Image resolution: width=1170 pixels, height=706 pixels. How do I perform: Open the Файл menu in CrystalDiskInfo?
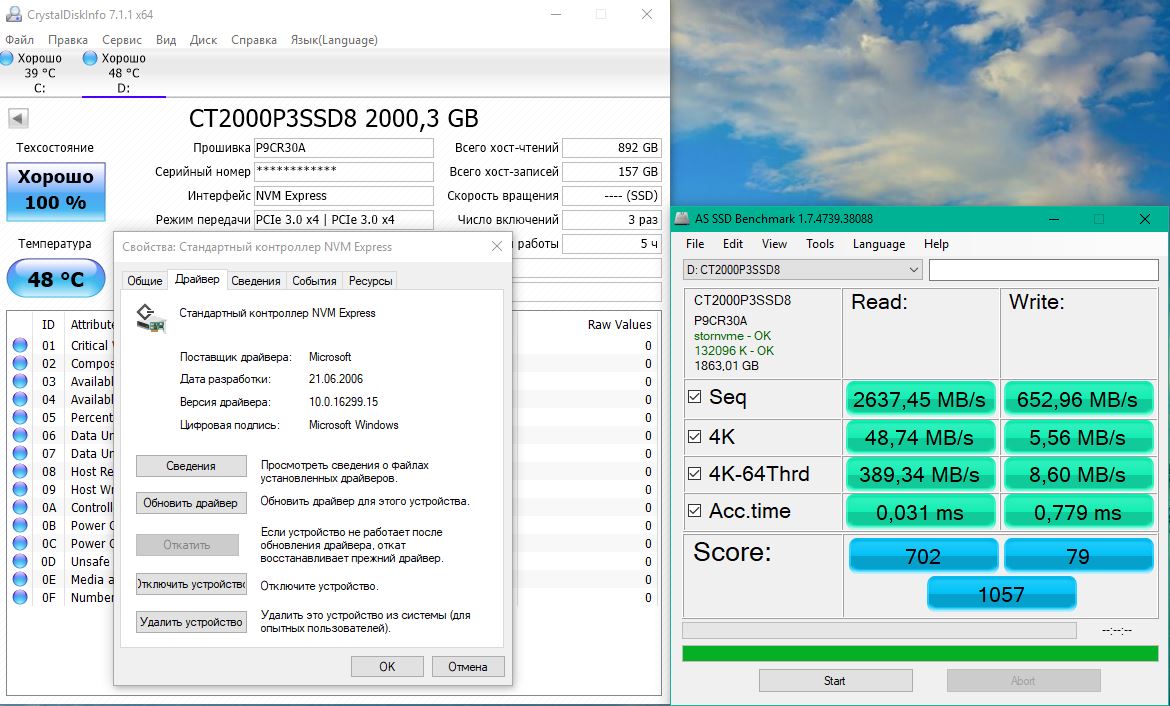click(19, 40)
